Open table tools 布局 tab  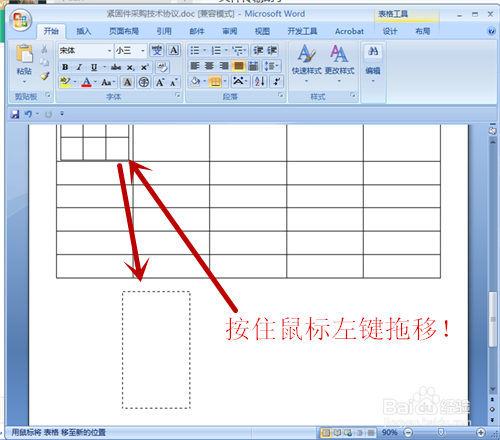(423, 31)
